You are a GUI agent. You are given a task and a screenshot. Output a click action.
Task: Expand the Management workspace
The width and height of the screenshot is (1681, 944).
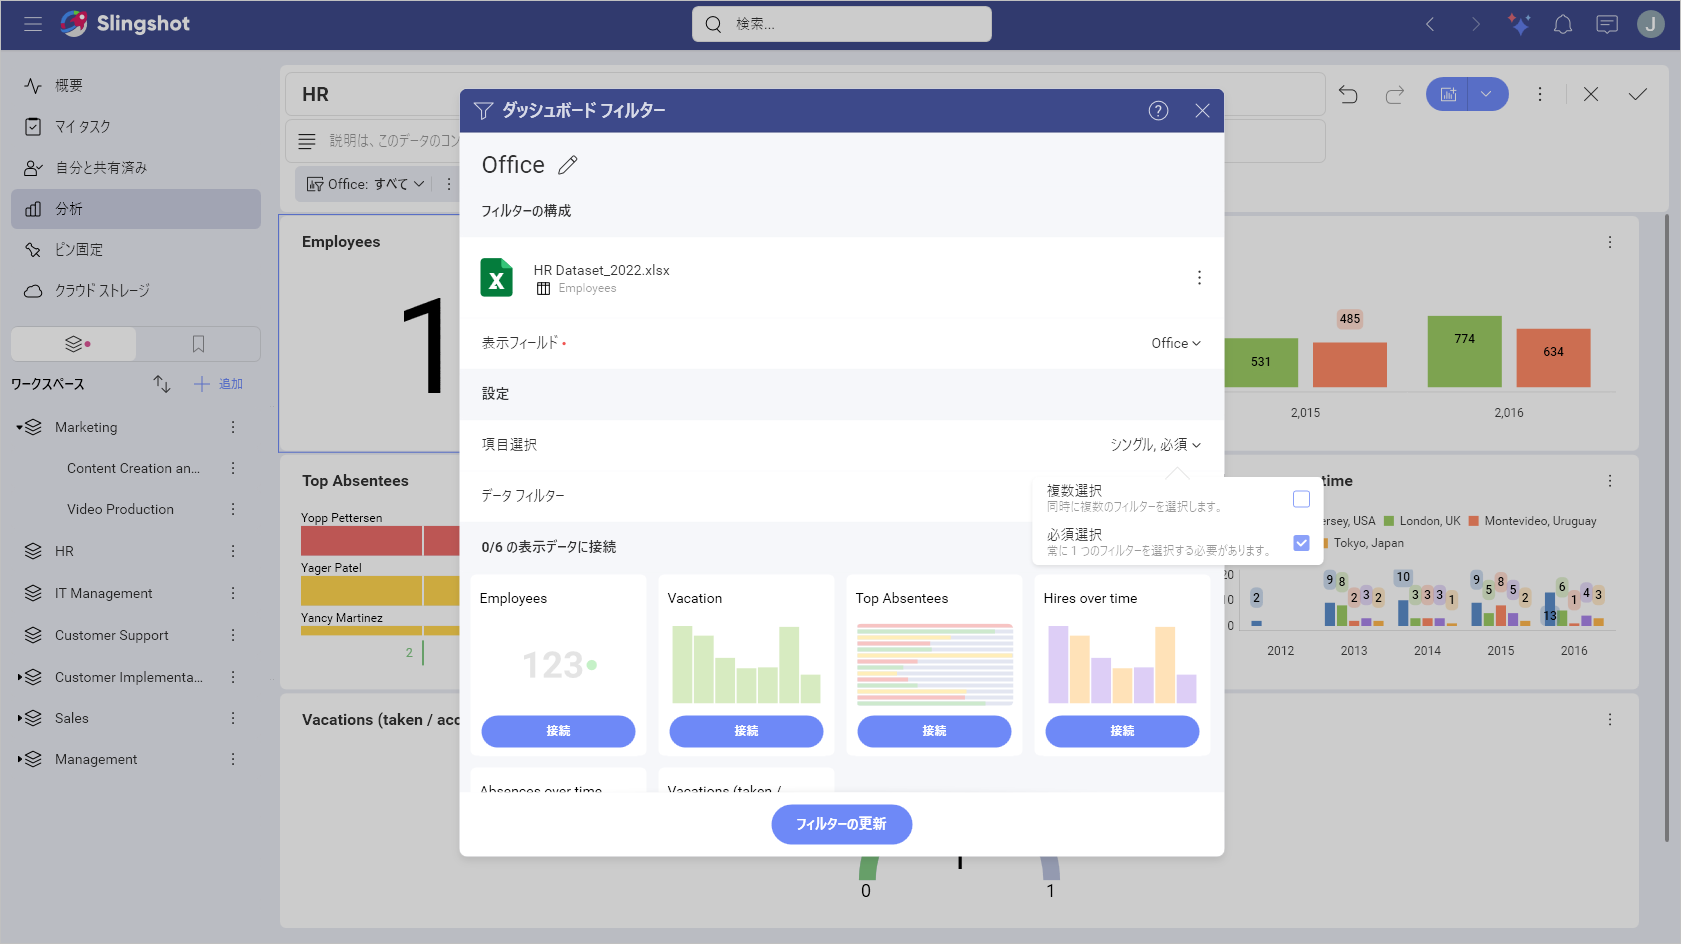pyautogui.click(x=19, y=759)
